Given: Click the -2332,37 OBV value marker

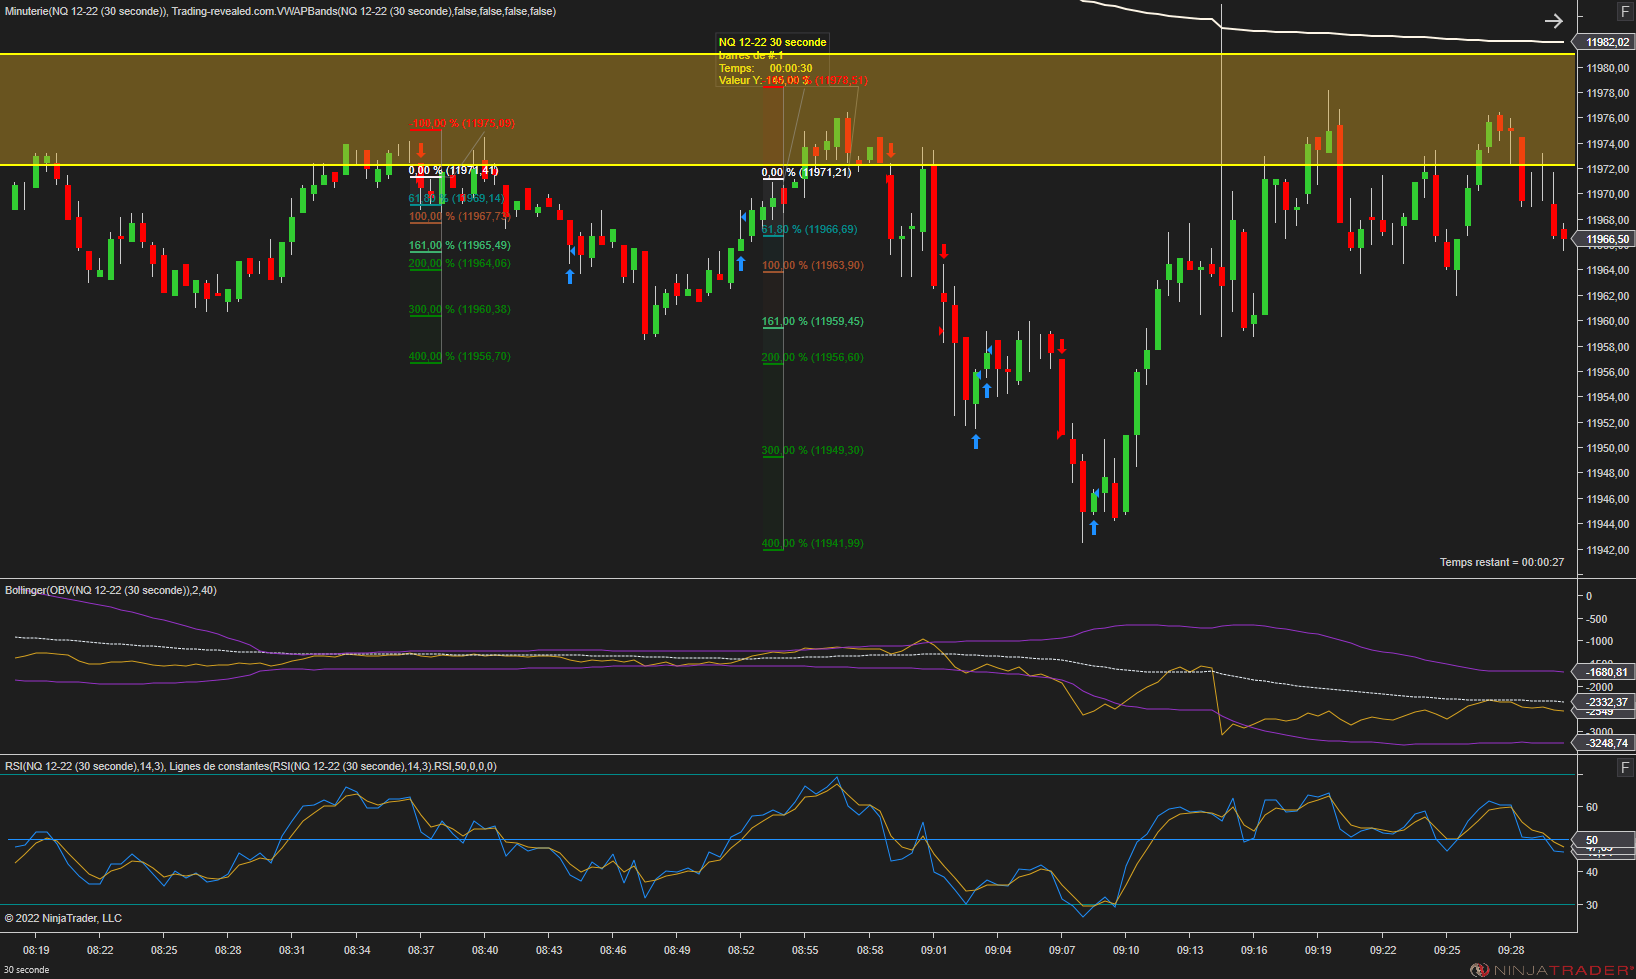Looking at the screenshot, I should (x=1605, y=702).
